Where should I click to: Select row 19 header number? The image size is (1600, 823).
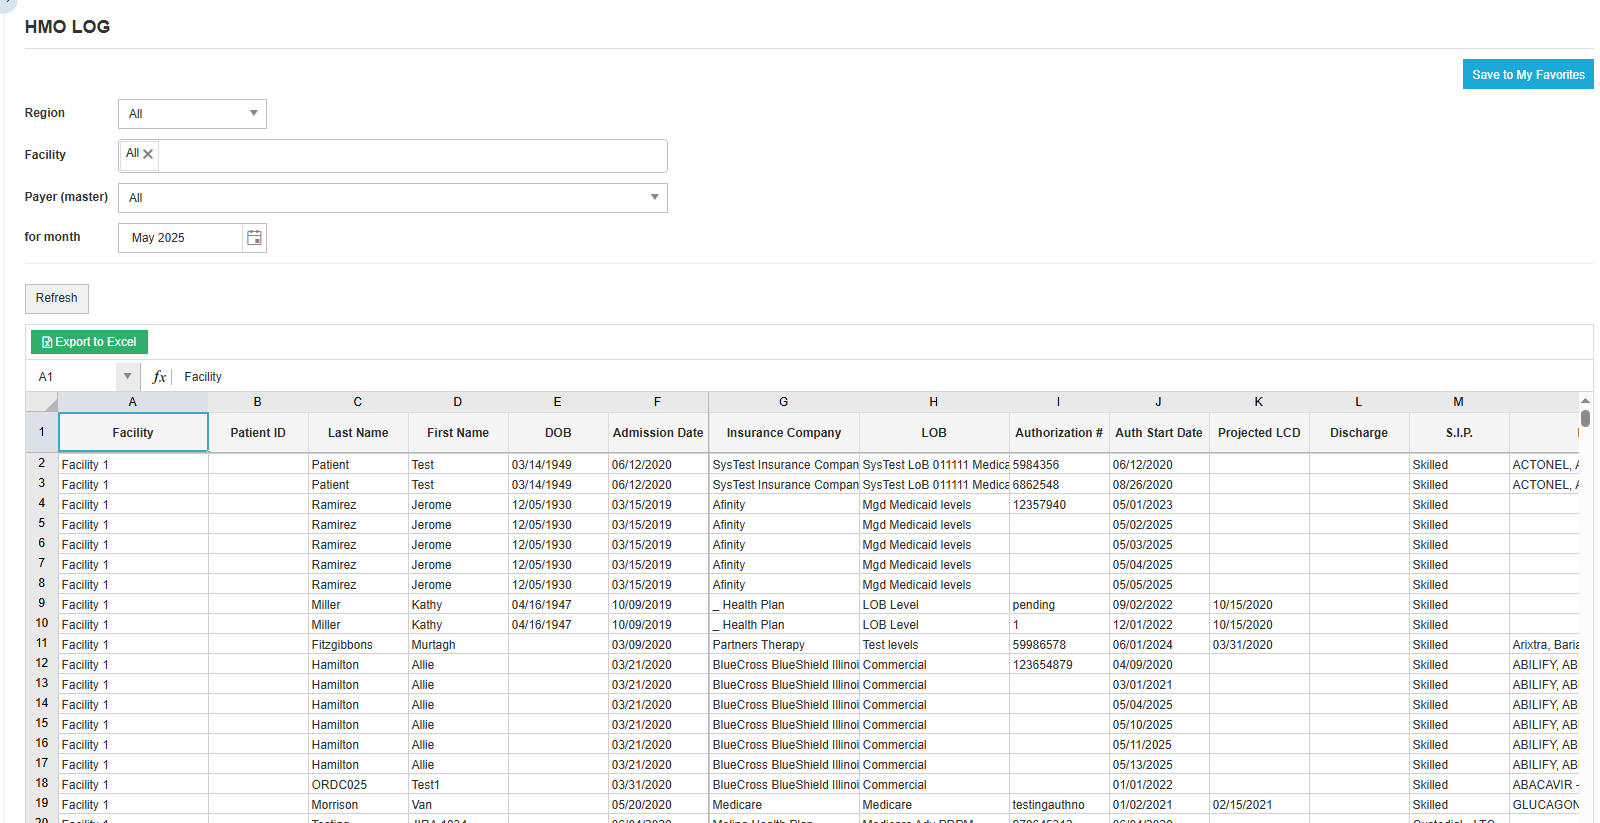pyautogui.click(x=42, y=804)
